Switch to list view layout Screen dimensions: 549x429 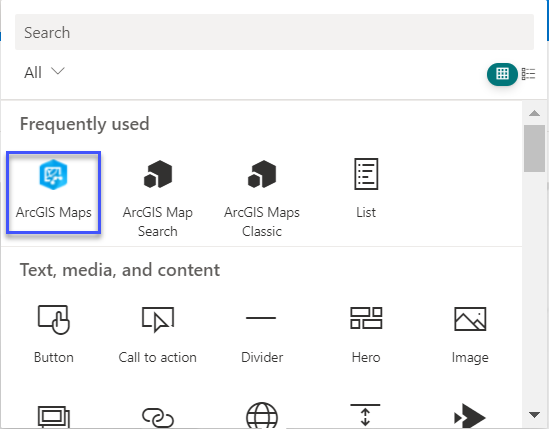[x=528, y=74]
